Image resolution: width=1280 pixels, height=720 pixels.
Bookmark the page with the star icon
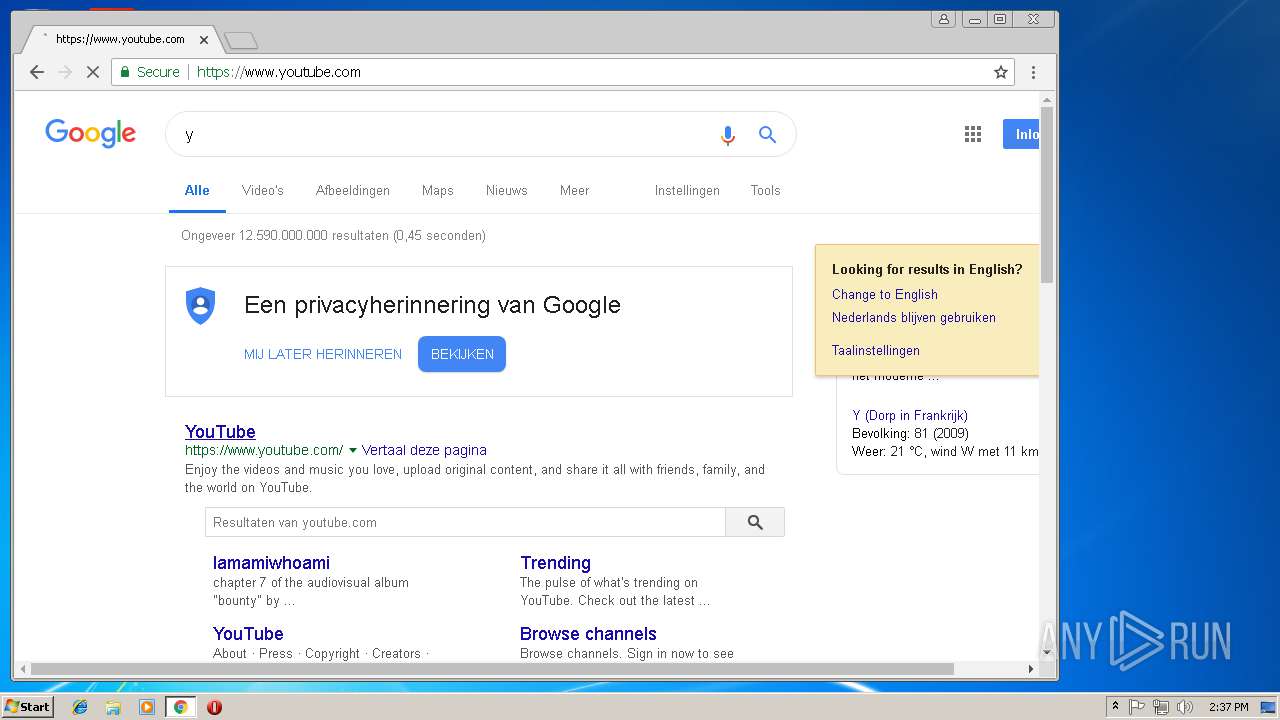pos(1000,72)
